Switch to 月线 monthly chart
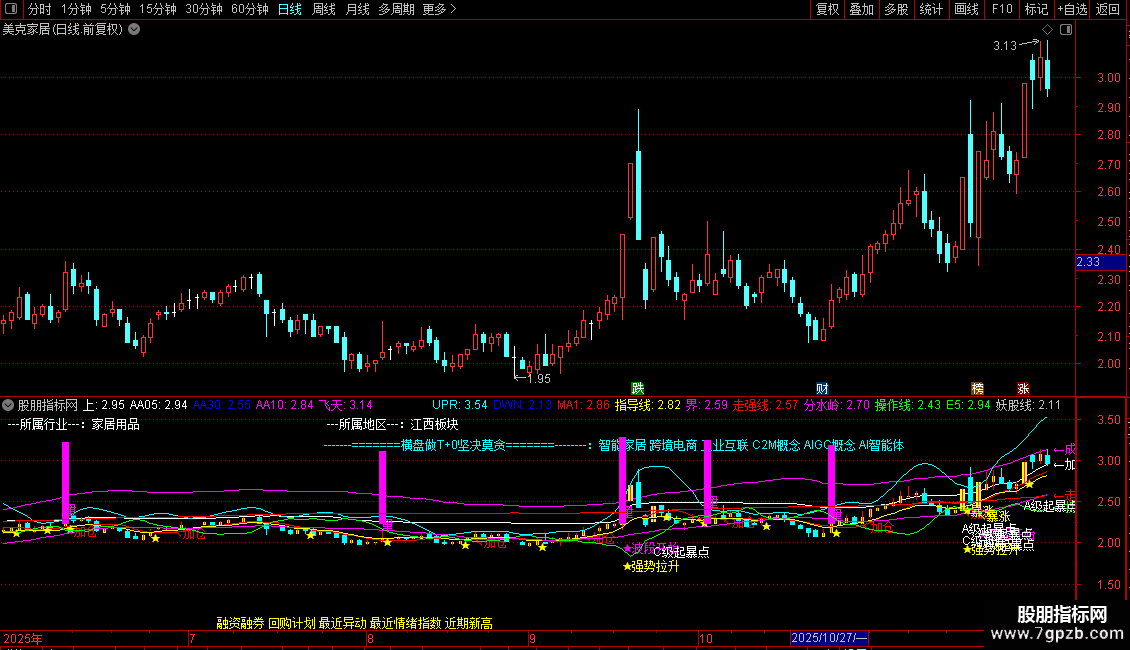1130x650 pixels. tap(357, 9)
